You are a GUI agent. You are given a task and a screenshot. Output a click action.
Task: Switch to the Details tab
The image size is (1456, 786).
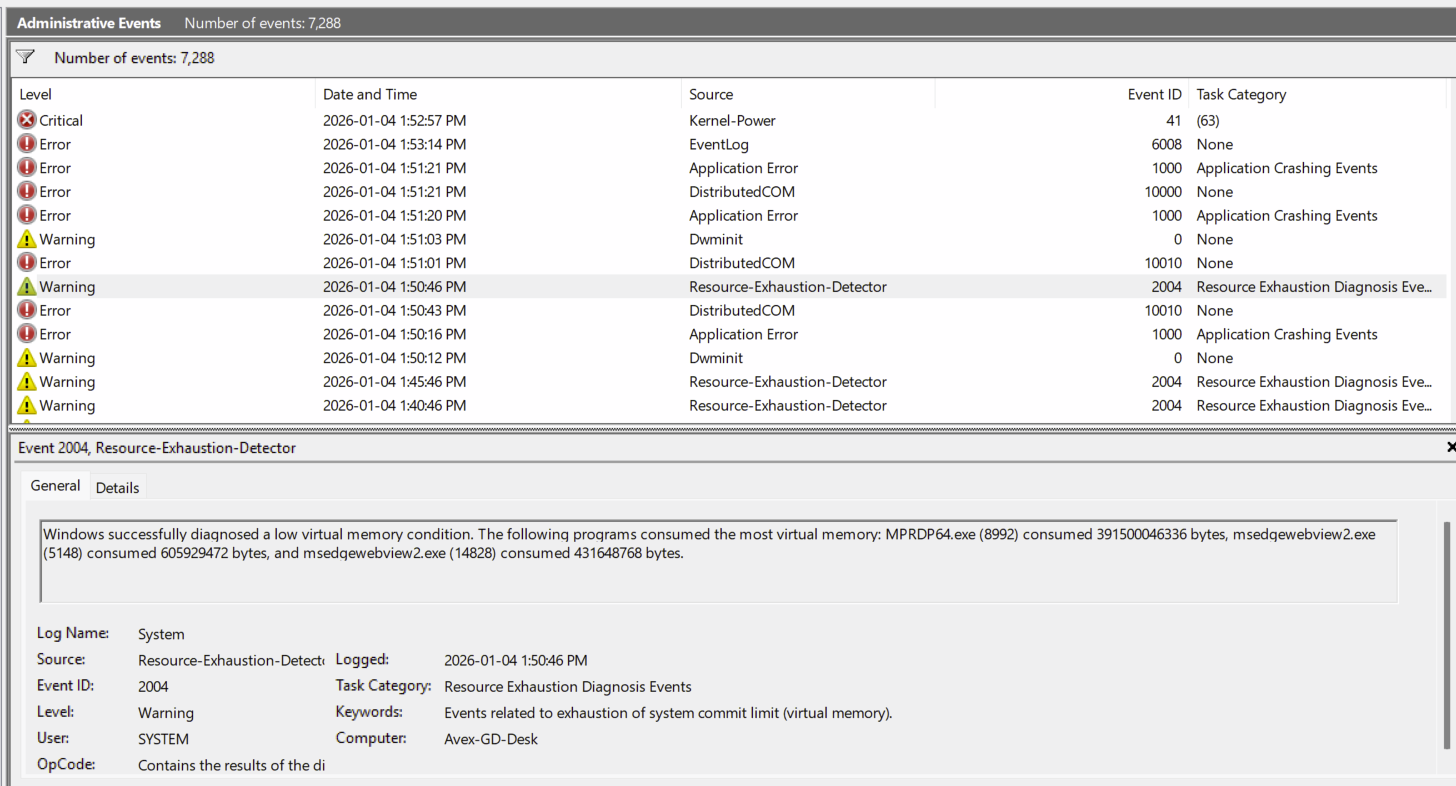(x=117, y=488)
